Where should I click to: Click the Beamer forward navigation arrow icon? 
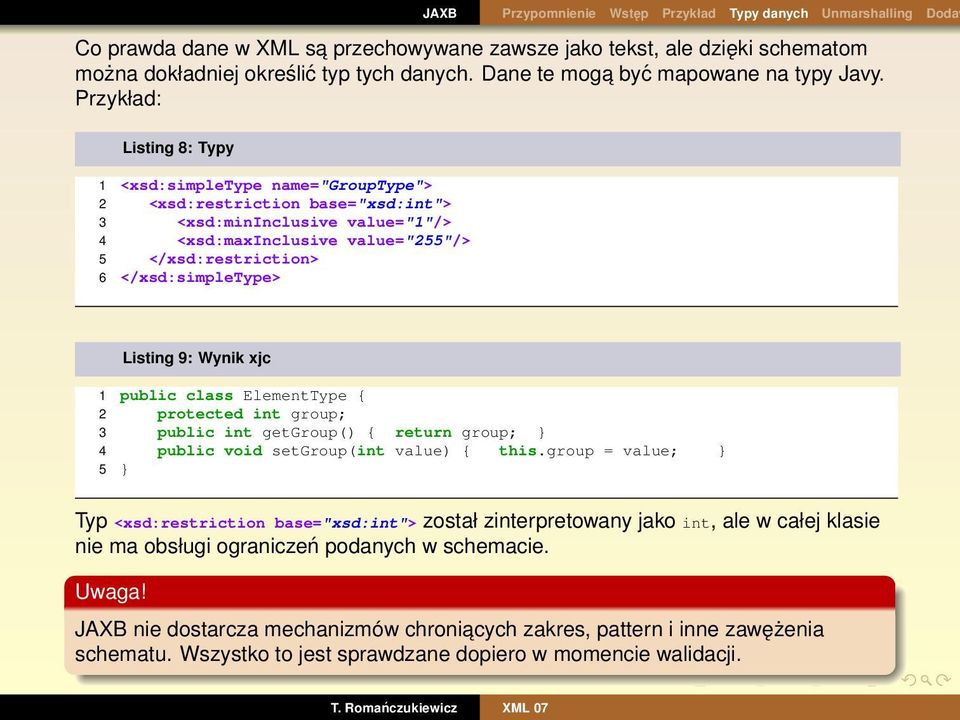(x=943, y=680)
